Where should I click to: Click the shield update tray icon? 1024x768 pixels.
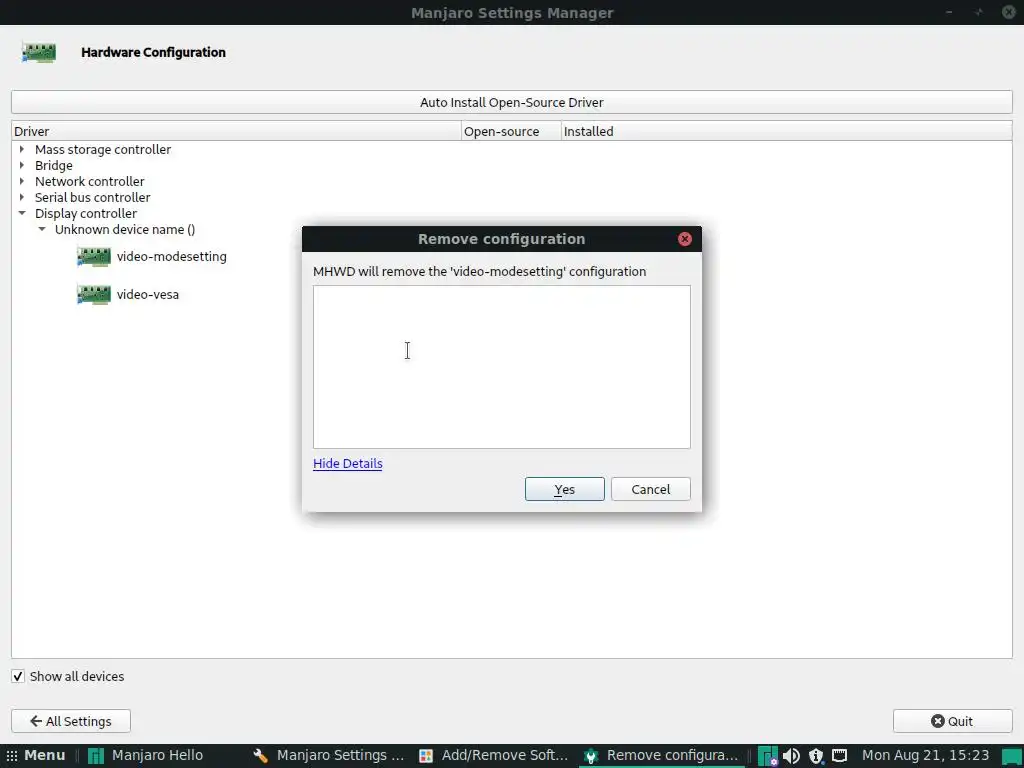(x=816, y=756)
